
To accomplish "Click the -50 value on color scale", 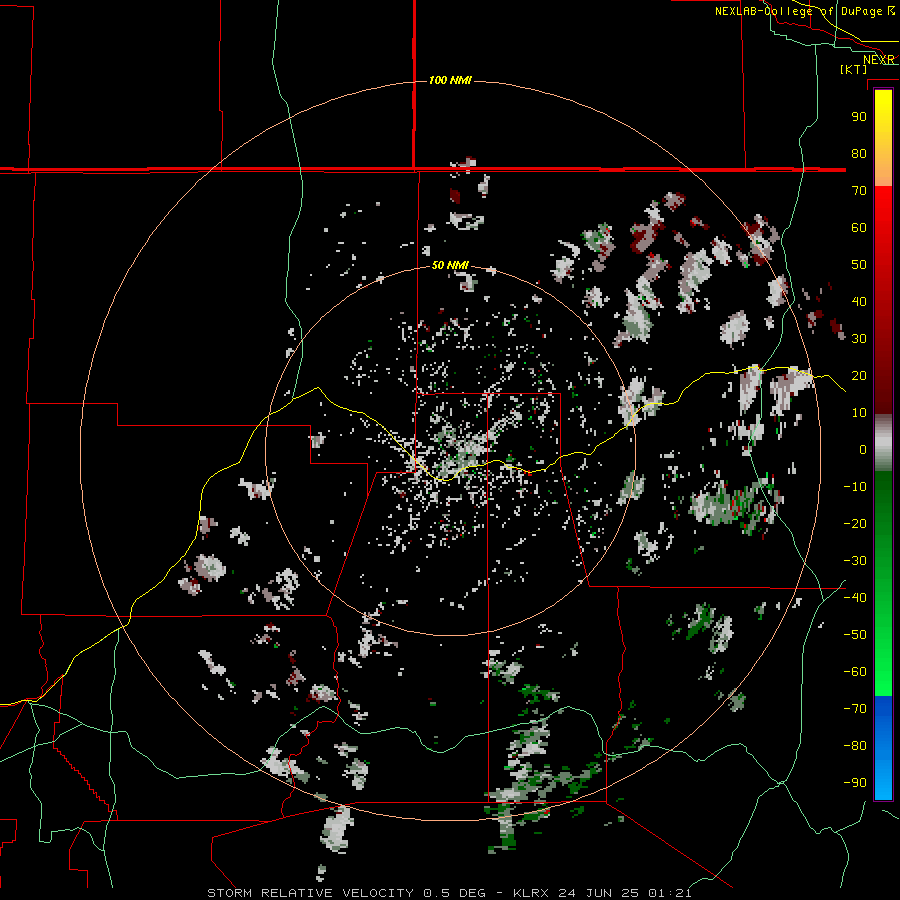I will pos(855,635).
